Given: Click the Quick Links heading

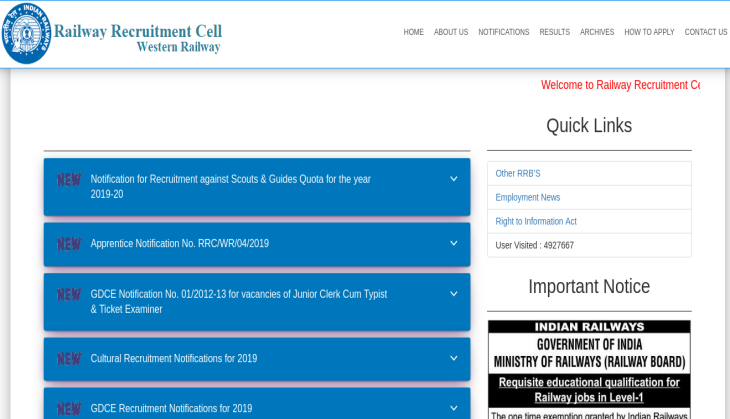Looking at the screenshot, I should click(589, 126).
